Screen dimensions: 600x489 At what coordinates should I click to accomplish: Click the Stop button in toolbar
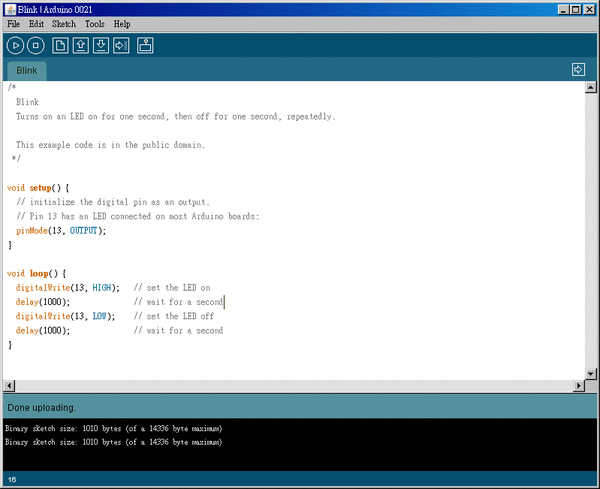click(36, 46)
